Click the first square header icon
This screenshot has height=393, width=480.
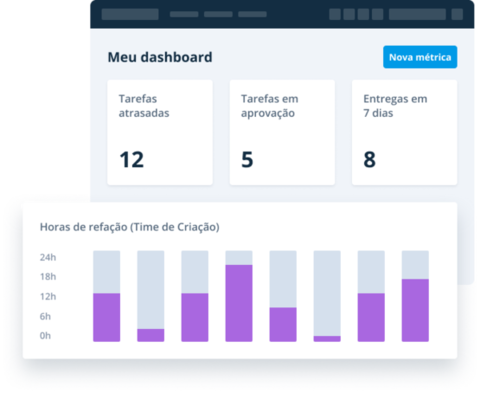[x=335, y=14]
